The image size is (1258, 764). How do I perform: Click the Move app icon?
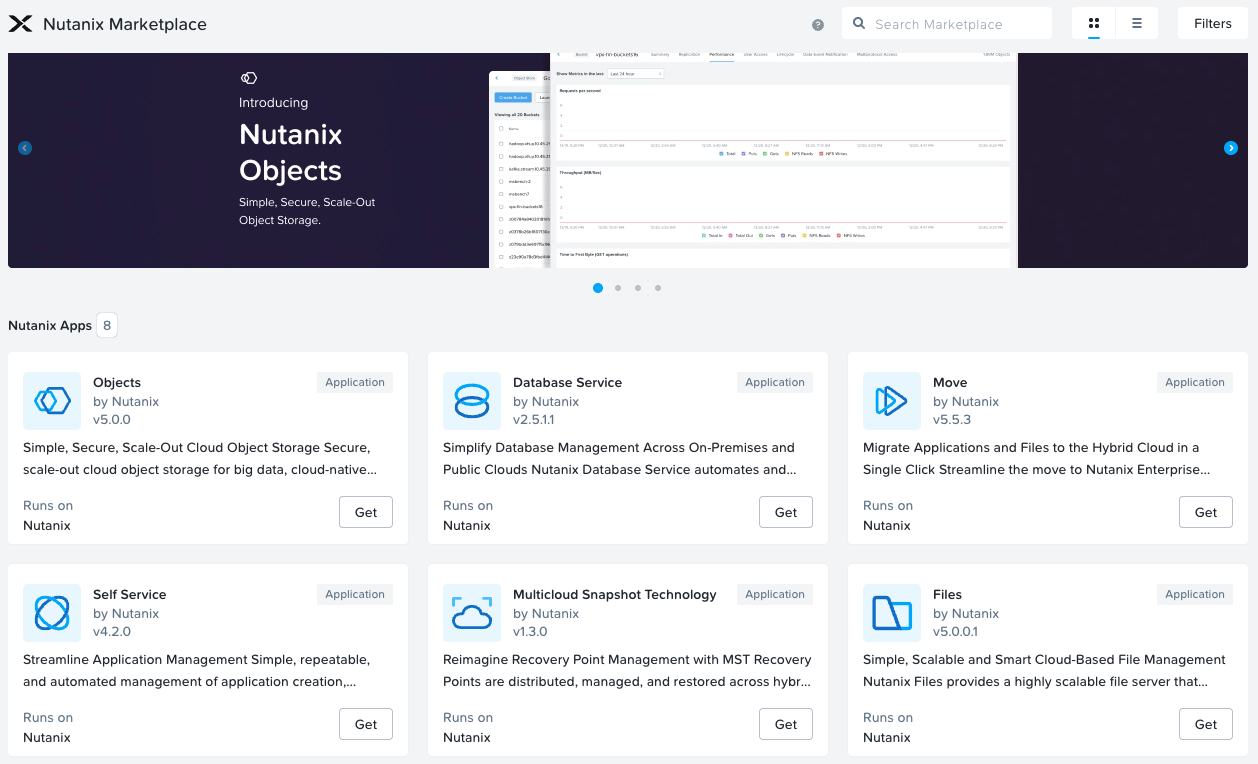pos(892,401)
